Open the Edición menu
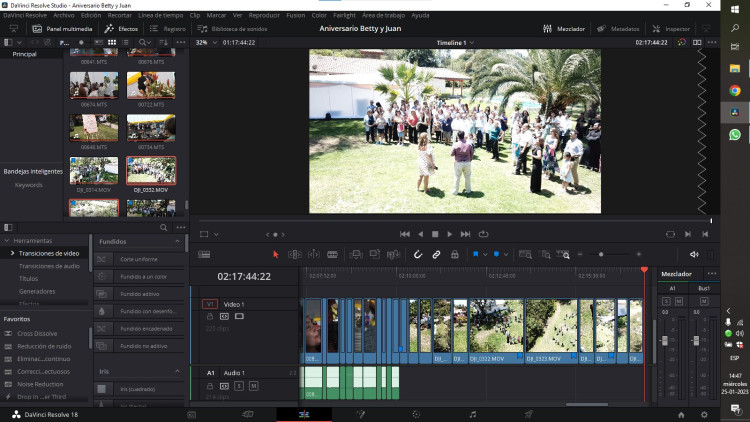This screenshot has width=750, height=422. [91, 15]
